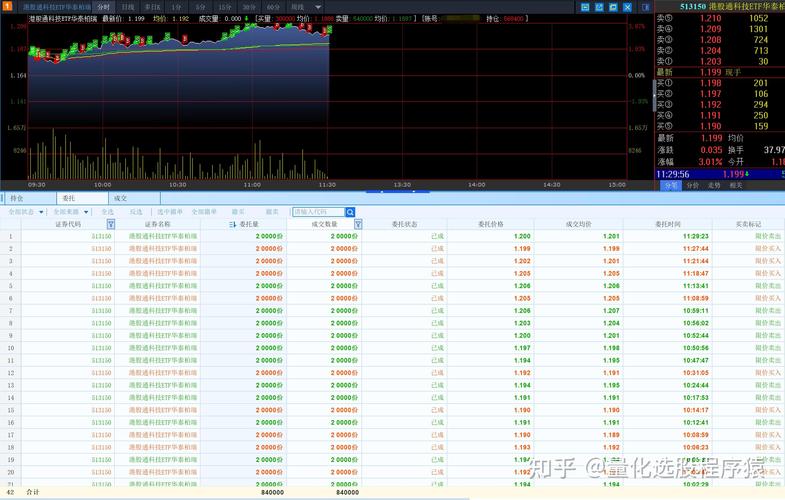Click the third blue chart window icon

pos(613,7)
